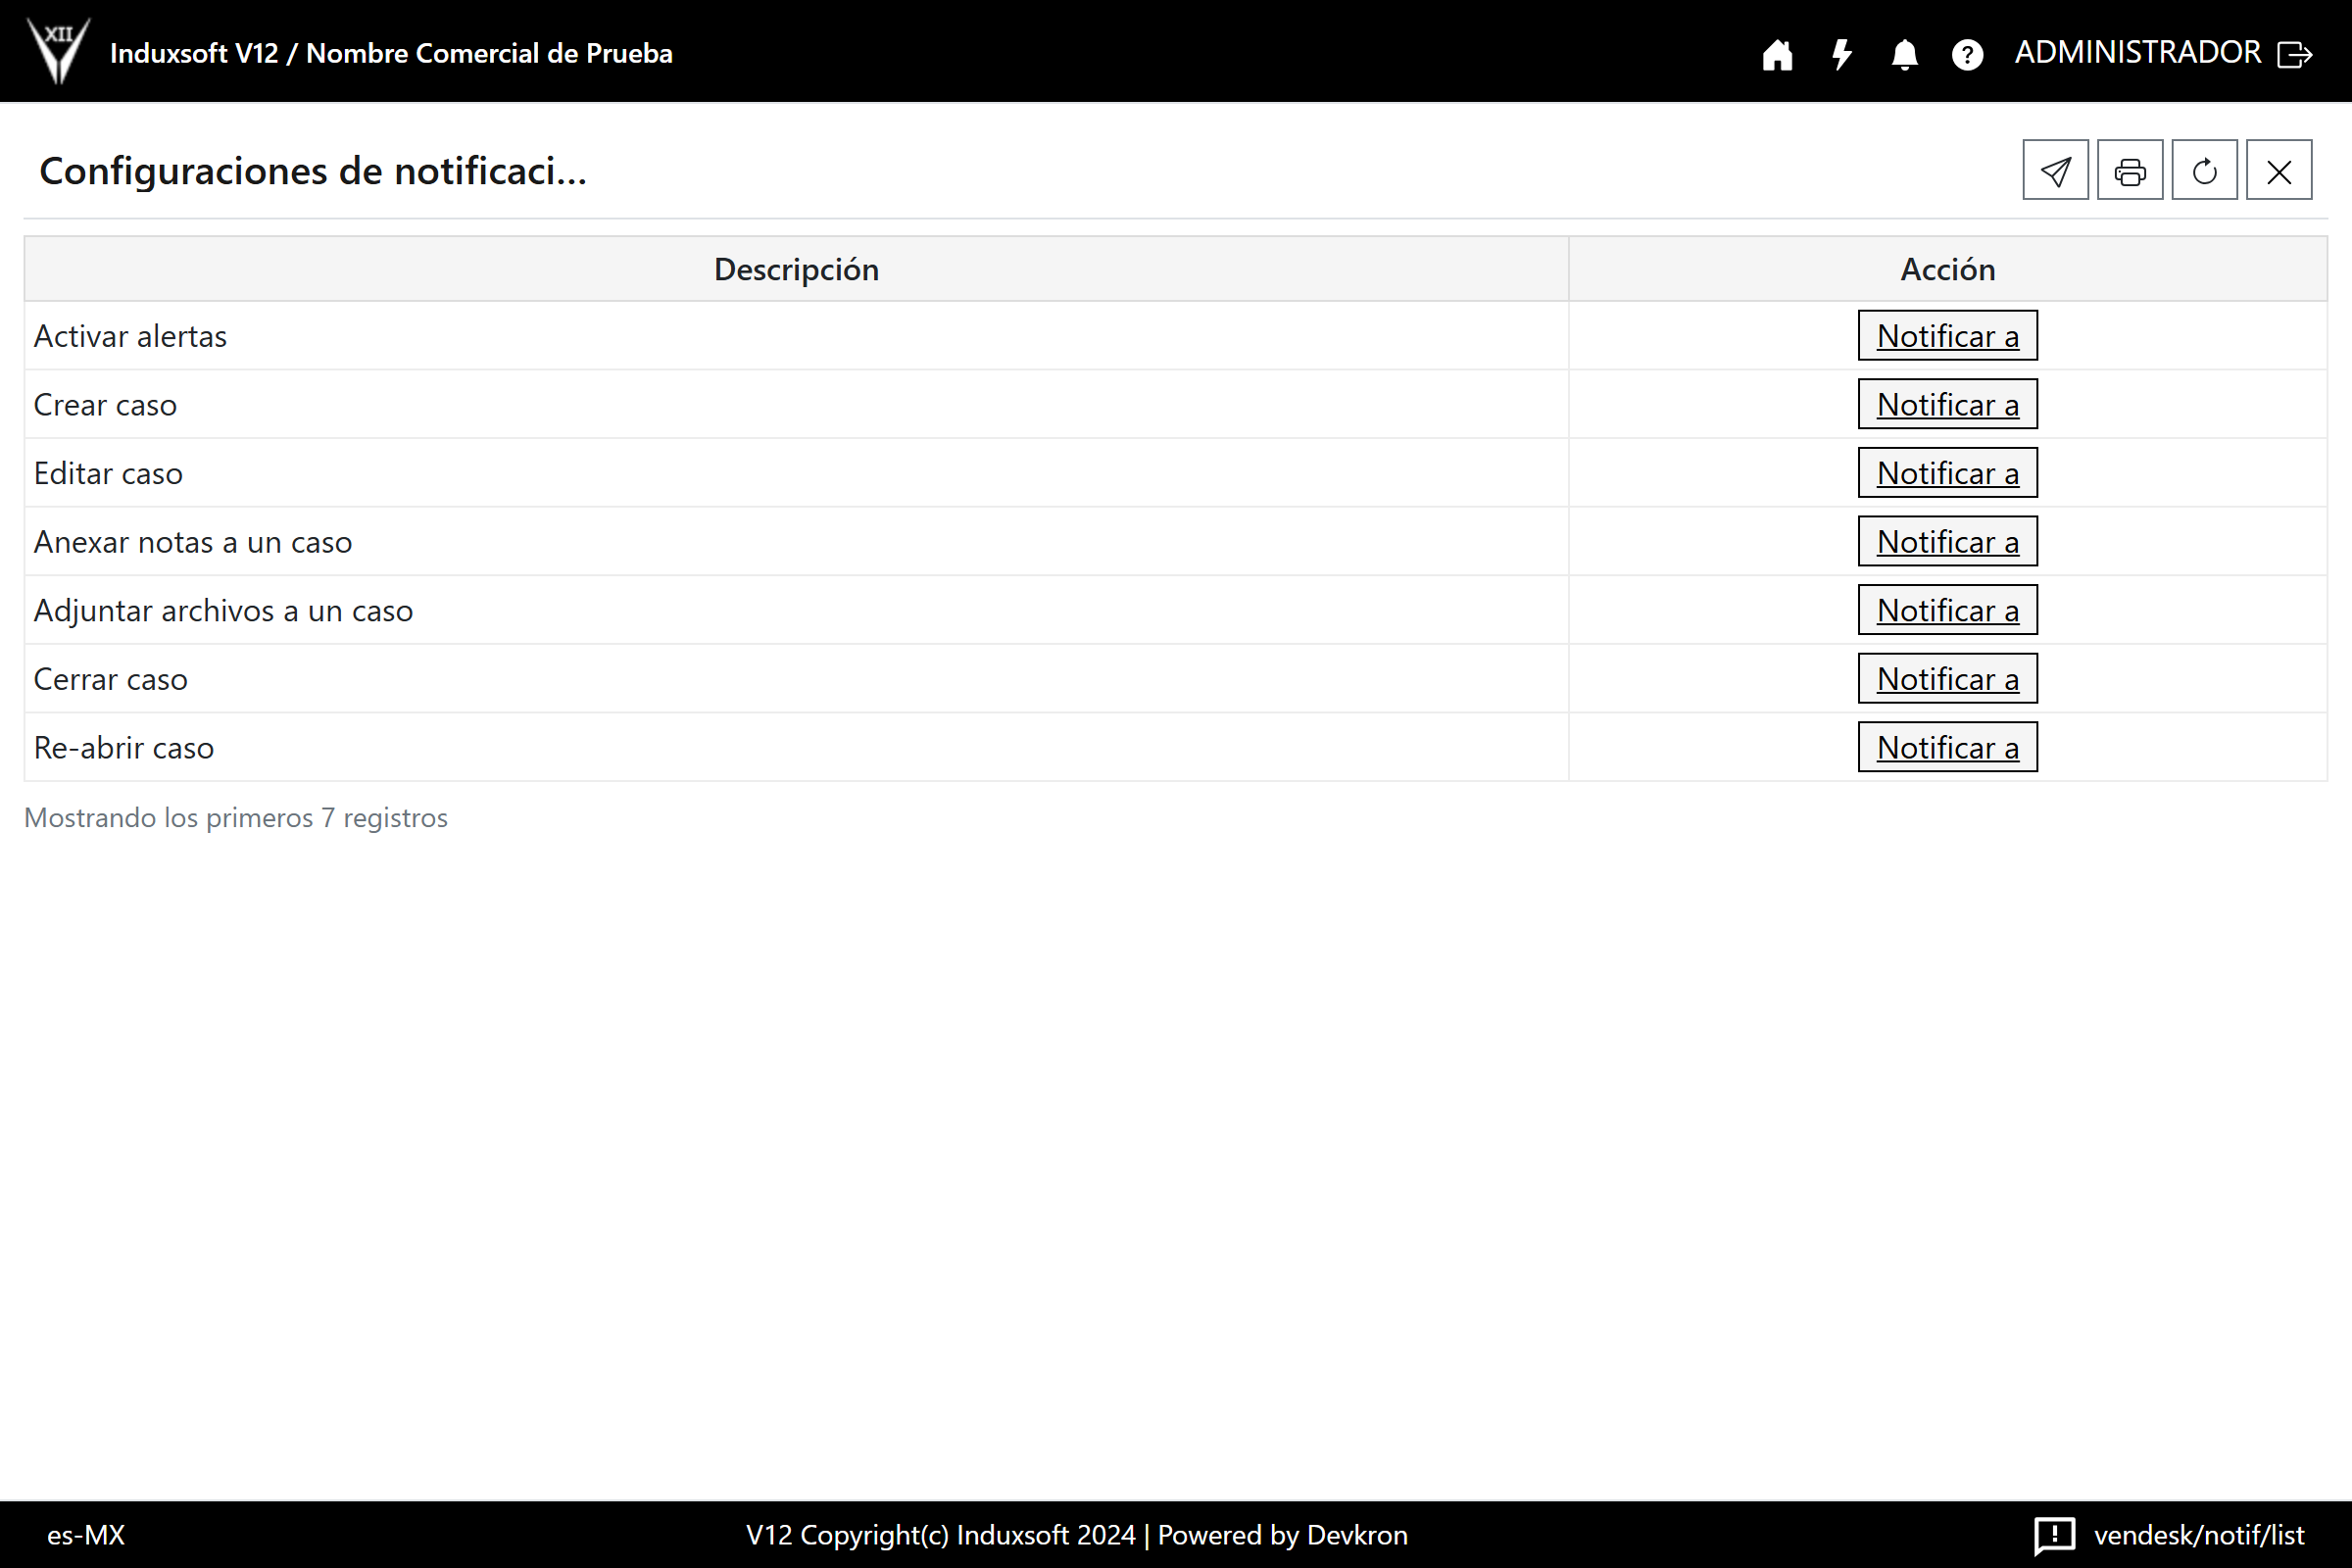Close the Configuraciones de notificaciones view
The height and width of the screenshot is (1568, 2352).
click(x=2278, y=171)
